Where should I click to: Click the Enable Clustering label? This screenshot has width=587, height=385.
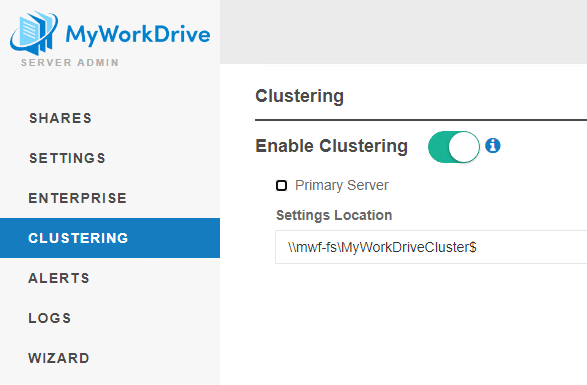click(x=331, y=146)
